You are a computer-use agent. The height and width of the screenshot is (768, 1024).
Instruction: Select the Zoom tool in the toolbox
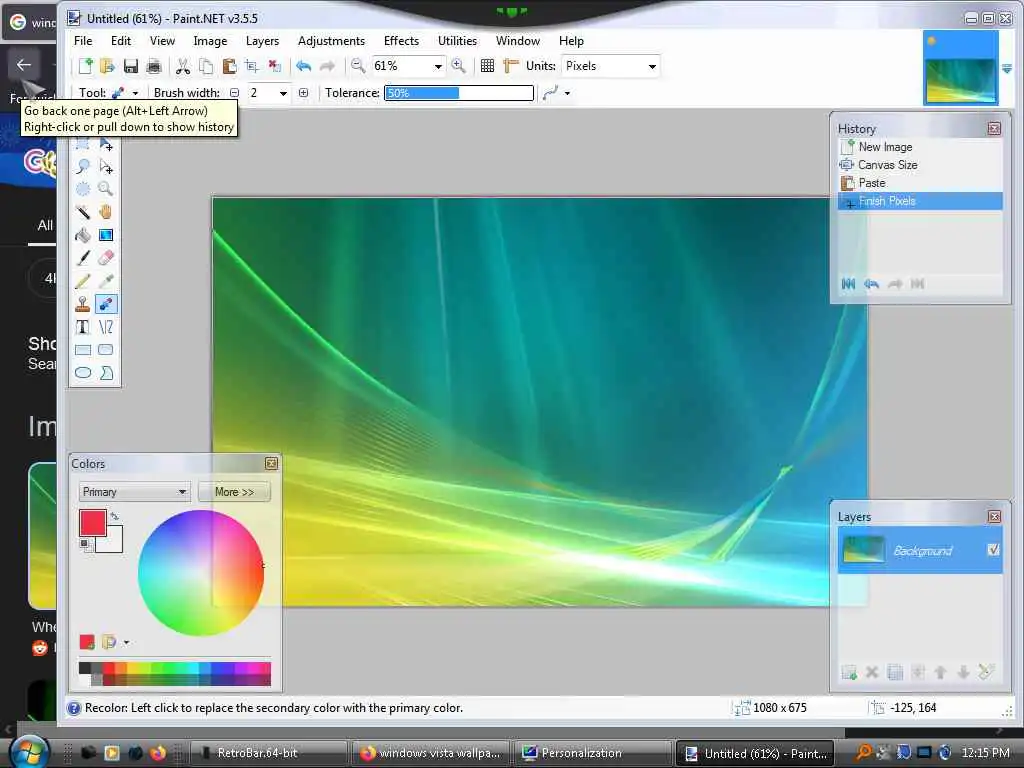(x=106, y=189)
